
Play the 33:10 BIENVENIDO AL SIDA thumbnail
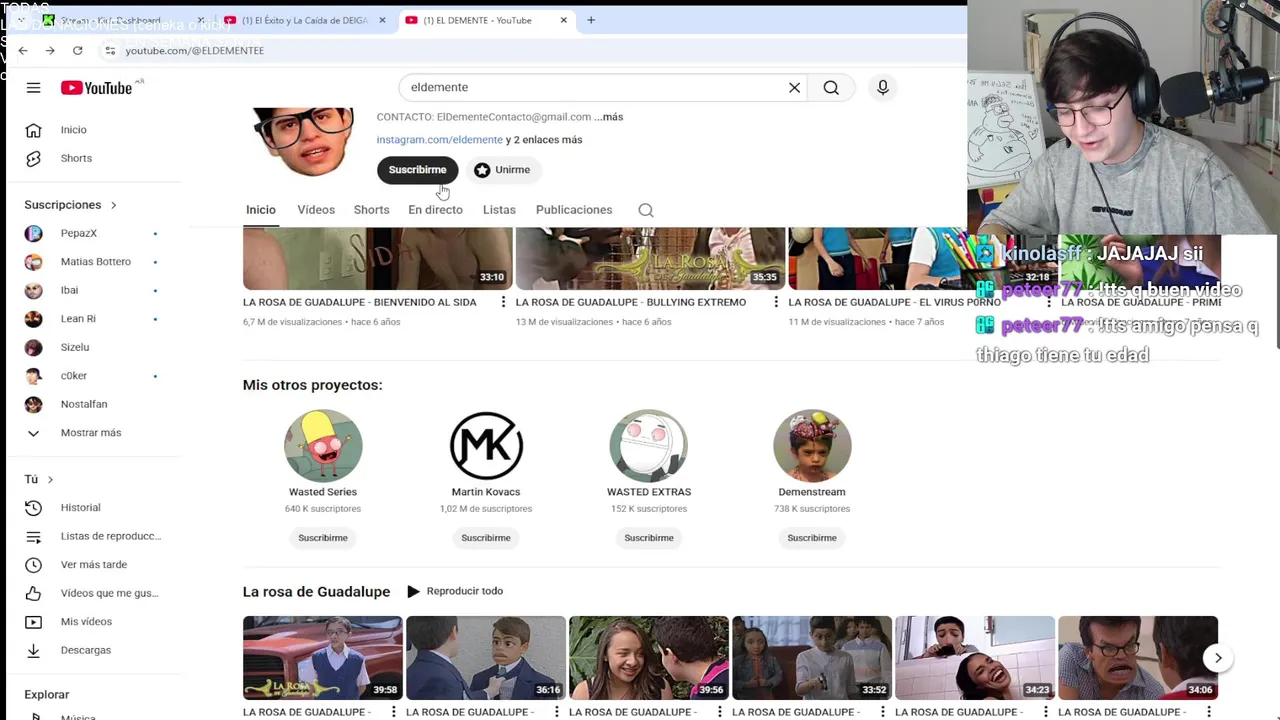[377, 258]
